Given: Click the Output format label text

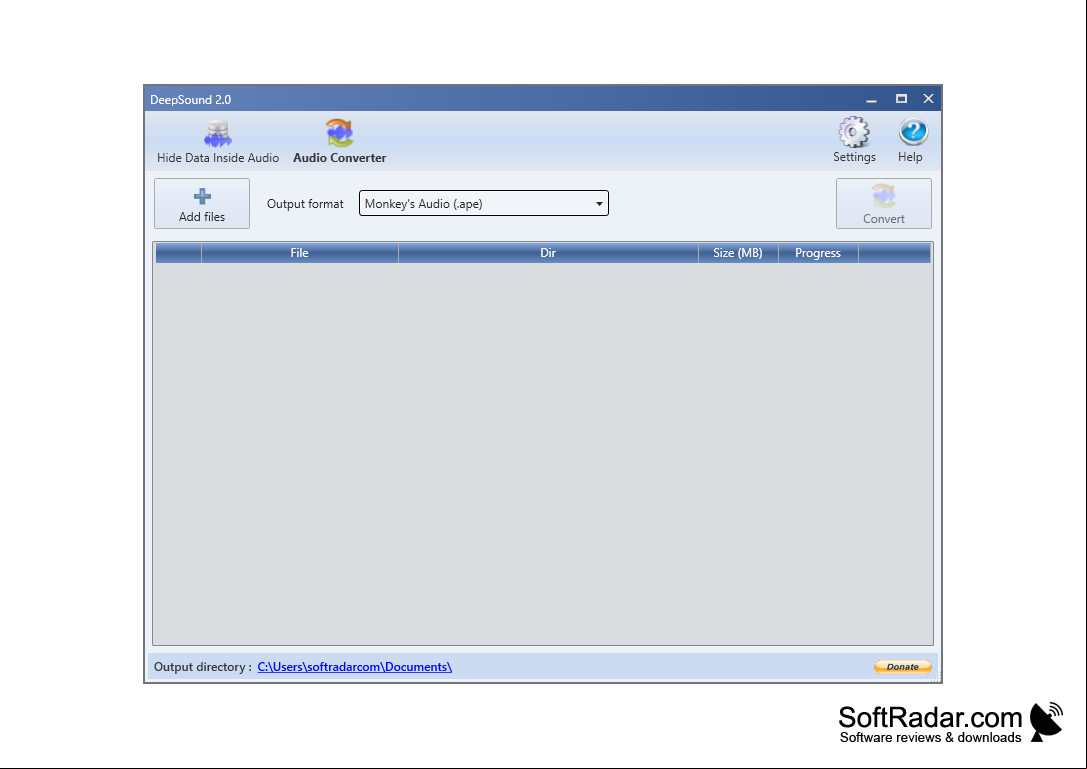Looking at the screenshot, I should [x=305, y=204].
